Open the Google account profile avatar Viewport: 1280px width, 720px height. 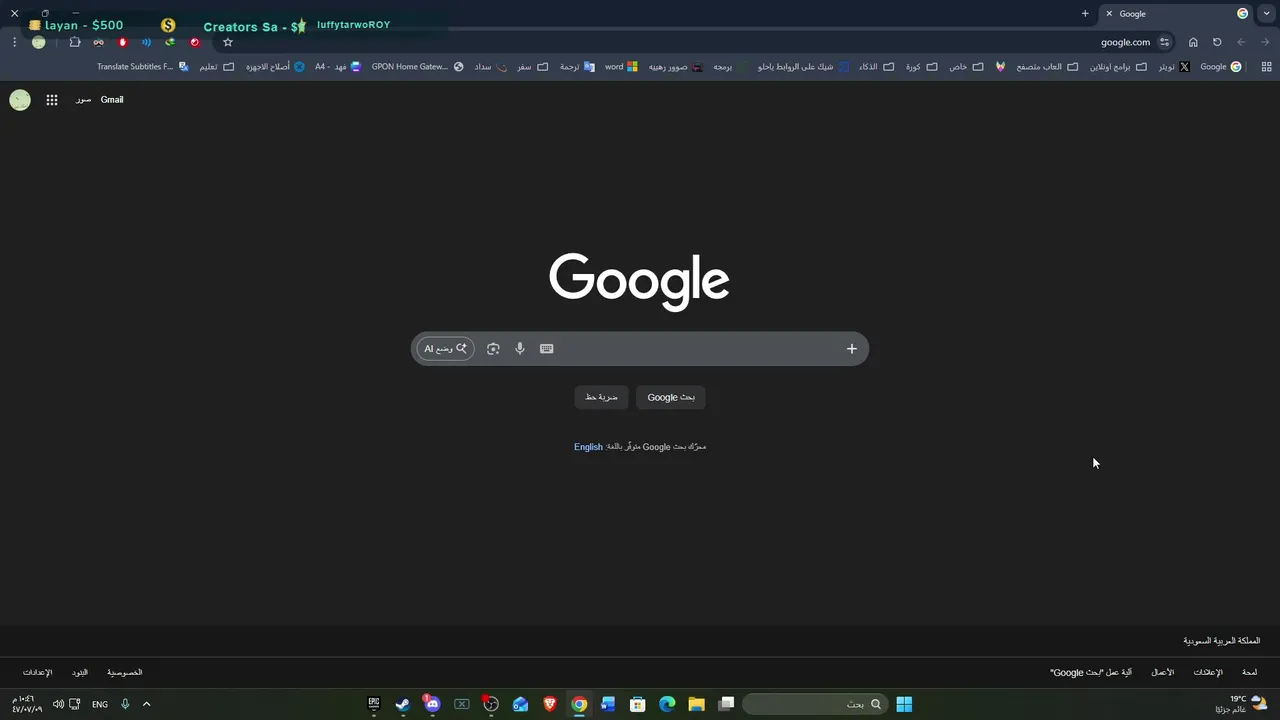pyautogui.click(x=20, y=100)
